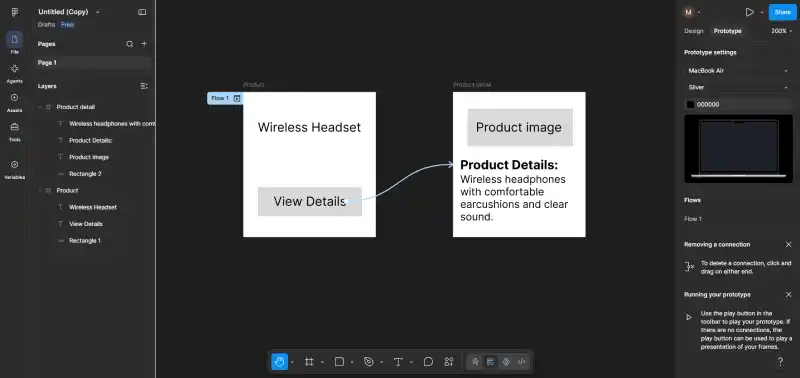Add a new page with plus icon
800x378 pixels.
pyautogui.click(x=144, y=44)
